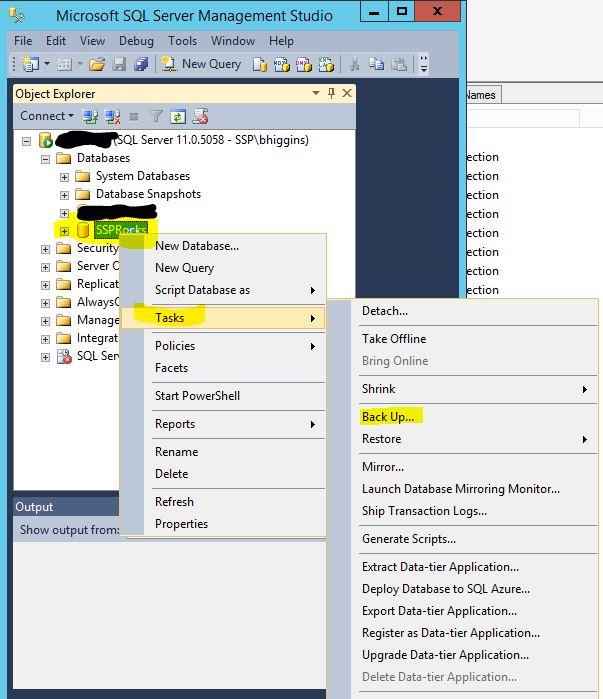This screenshot has width=603, height=699.
Task: Choose New Query in the context menu
Action: coord(185,268)
